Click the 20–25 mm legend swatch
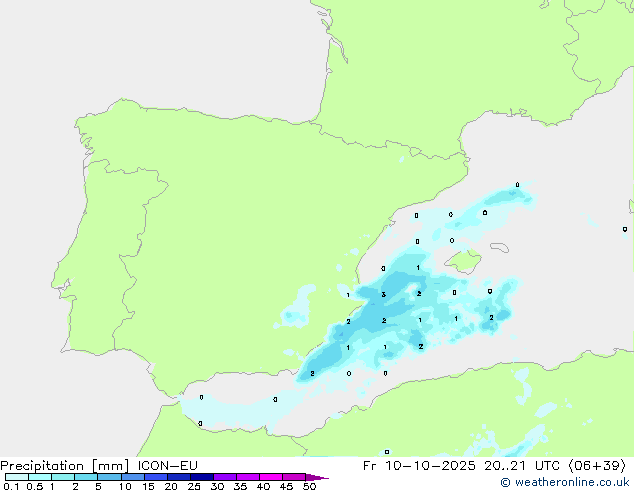This screenshot has height=490, width=634. pos(179,477)
